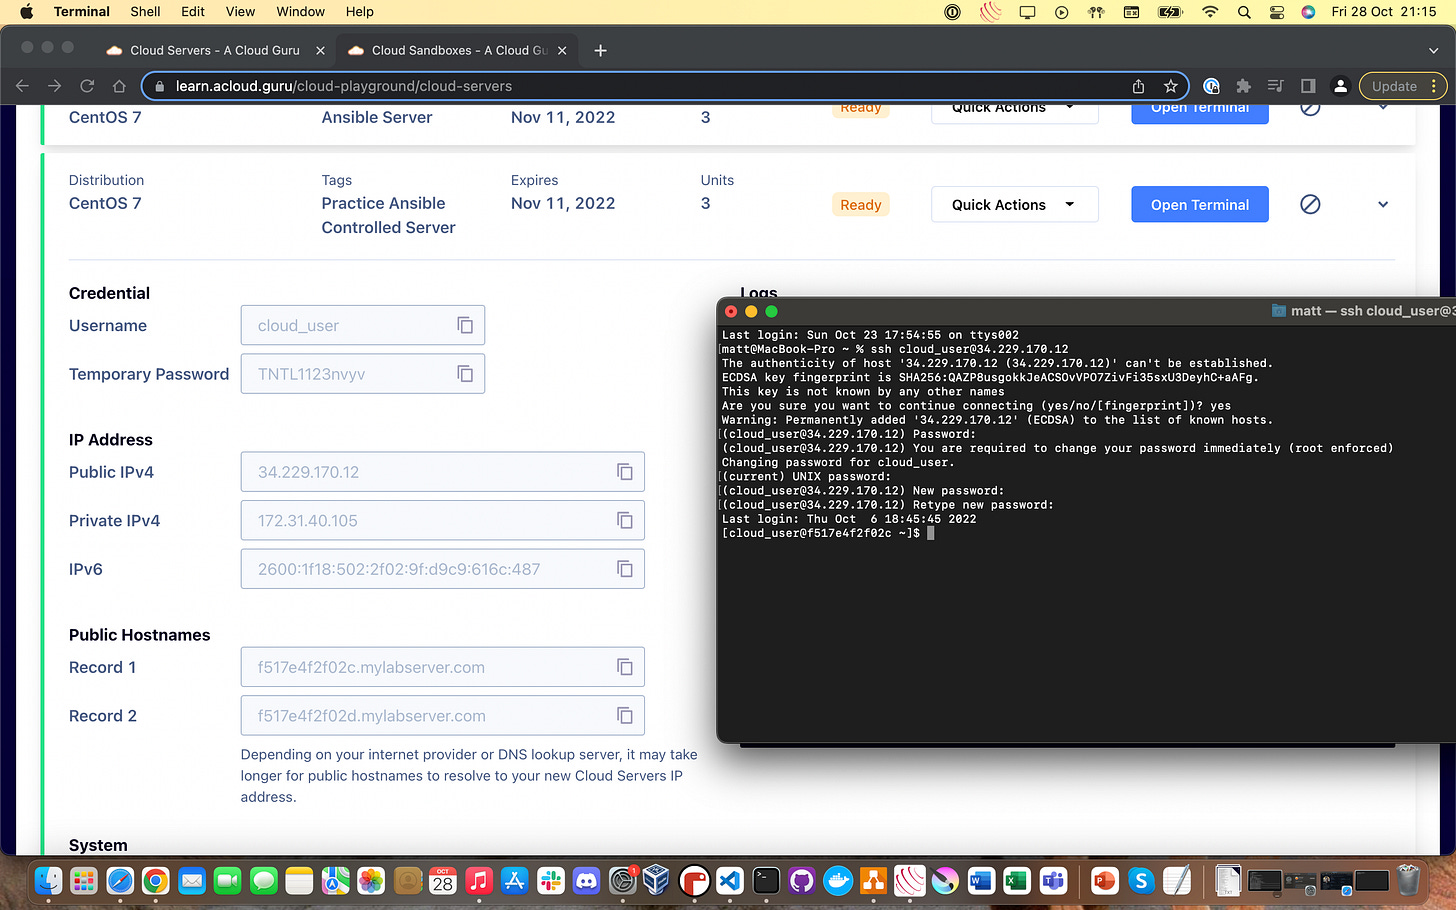Share this page from address bar

pos(1138,86)
